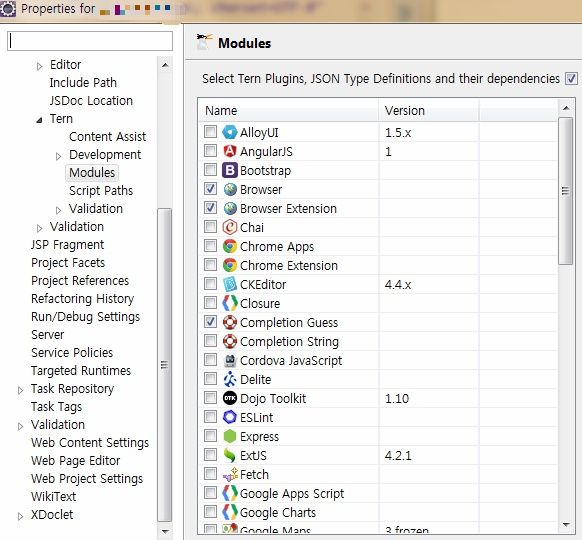Check the Dojo Toolkit checkbox
582x540 pixels.
point(210,397)
